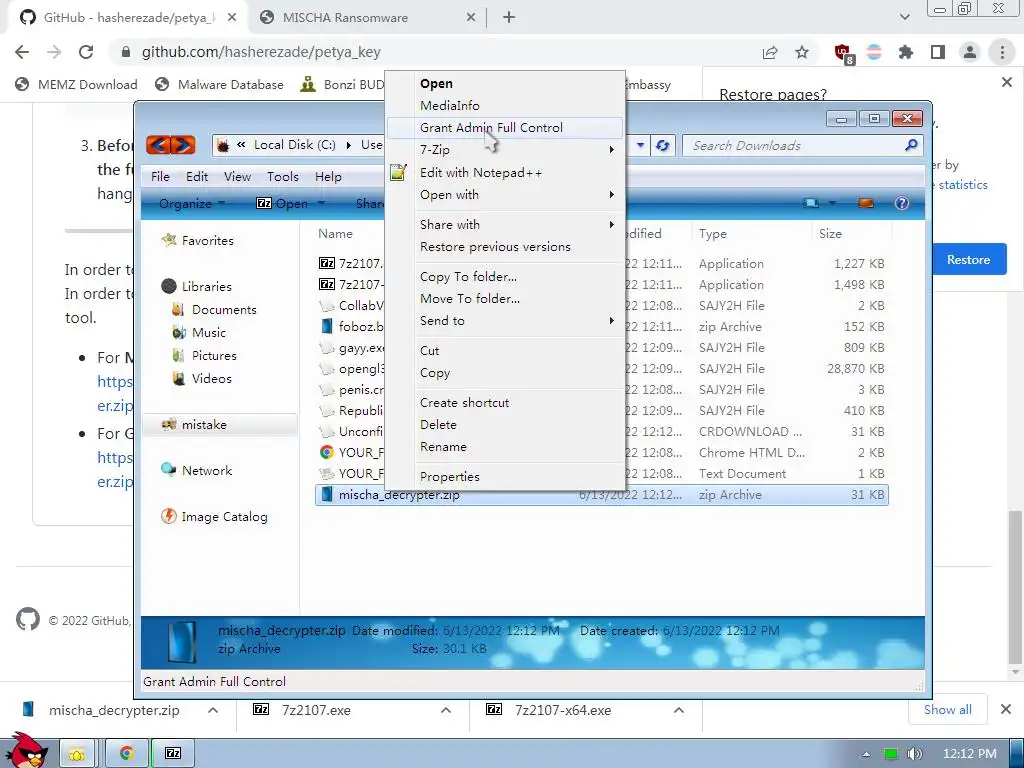Viewport: 1024px width, 768px height.
Task: Expand the Send to submenu
Action: click(505, 321)
